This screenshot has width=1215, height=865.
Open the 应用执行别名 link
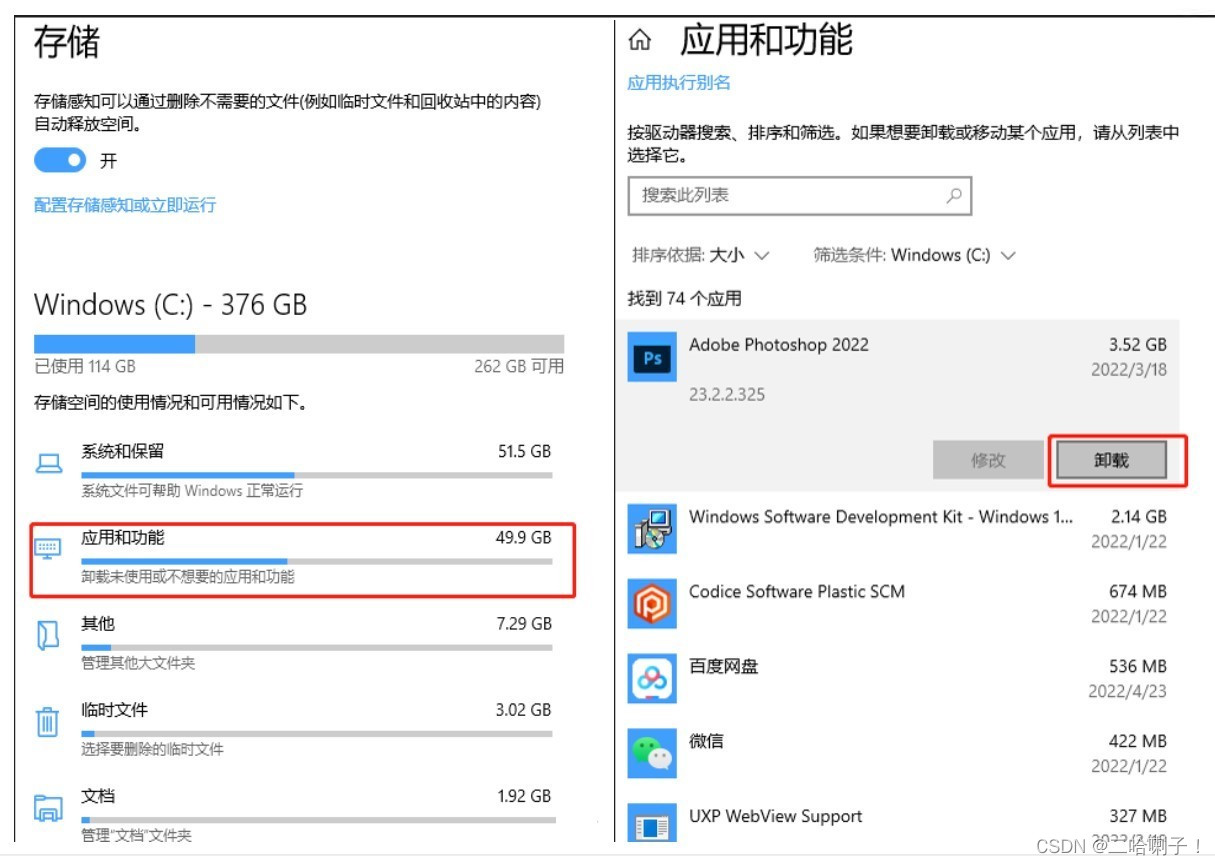[679, 83]
